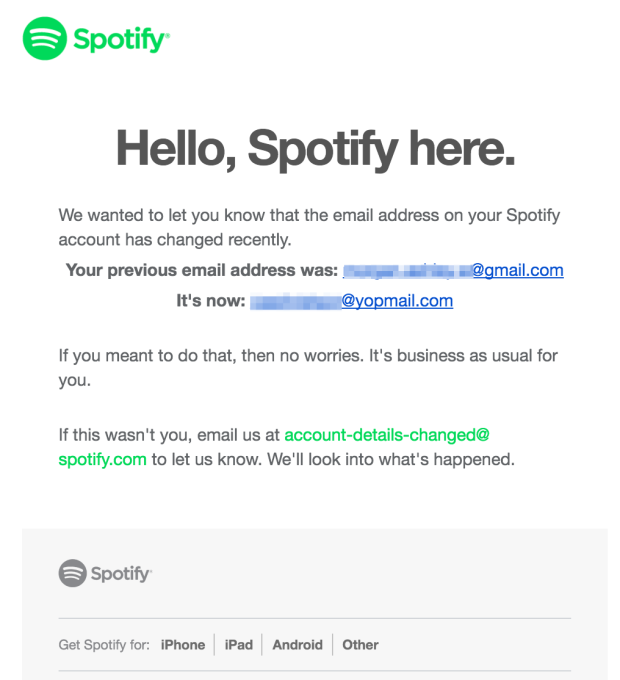620x680 pixels.
Task: Click the gray Spotify circle logo in footer
Action: pyautogui.click(x=72, y=573)
